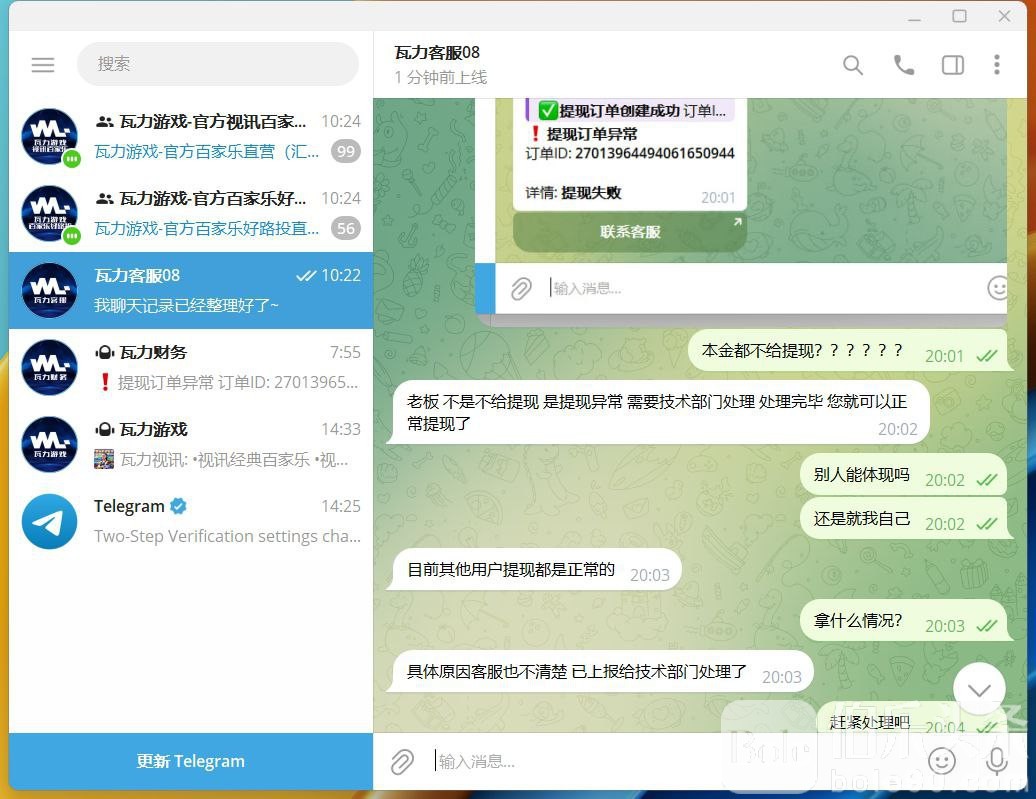
Task: Open the 瓦力游戏 channel at 14:33
Action: coord(191,444)
